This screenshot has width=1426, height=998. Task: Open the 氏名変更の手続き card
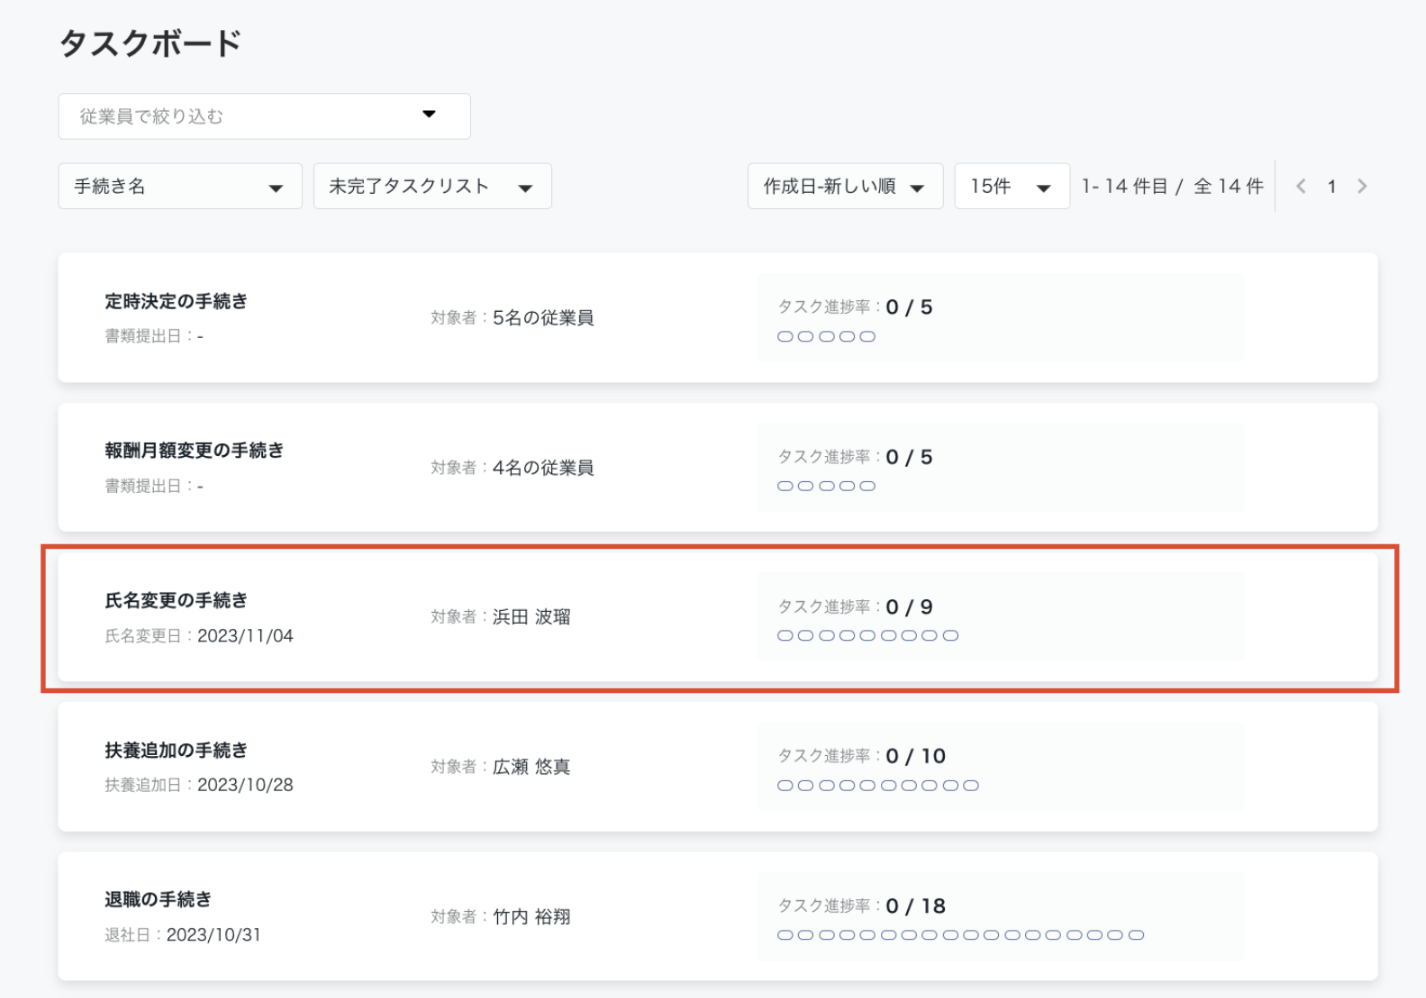718,617
